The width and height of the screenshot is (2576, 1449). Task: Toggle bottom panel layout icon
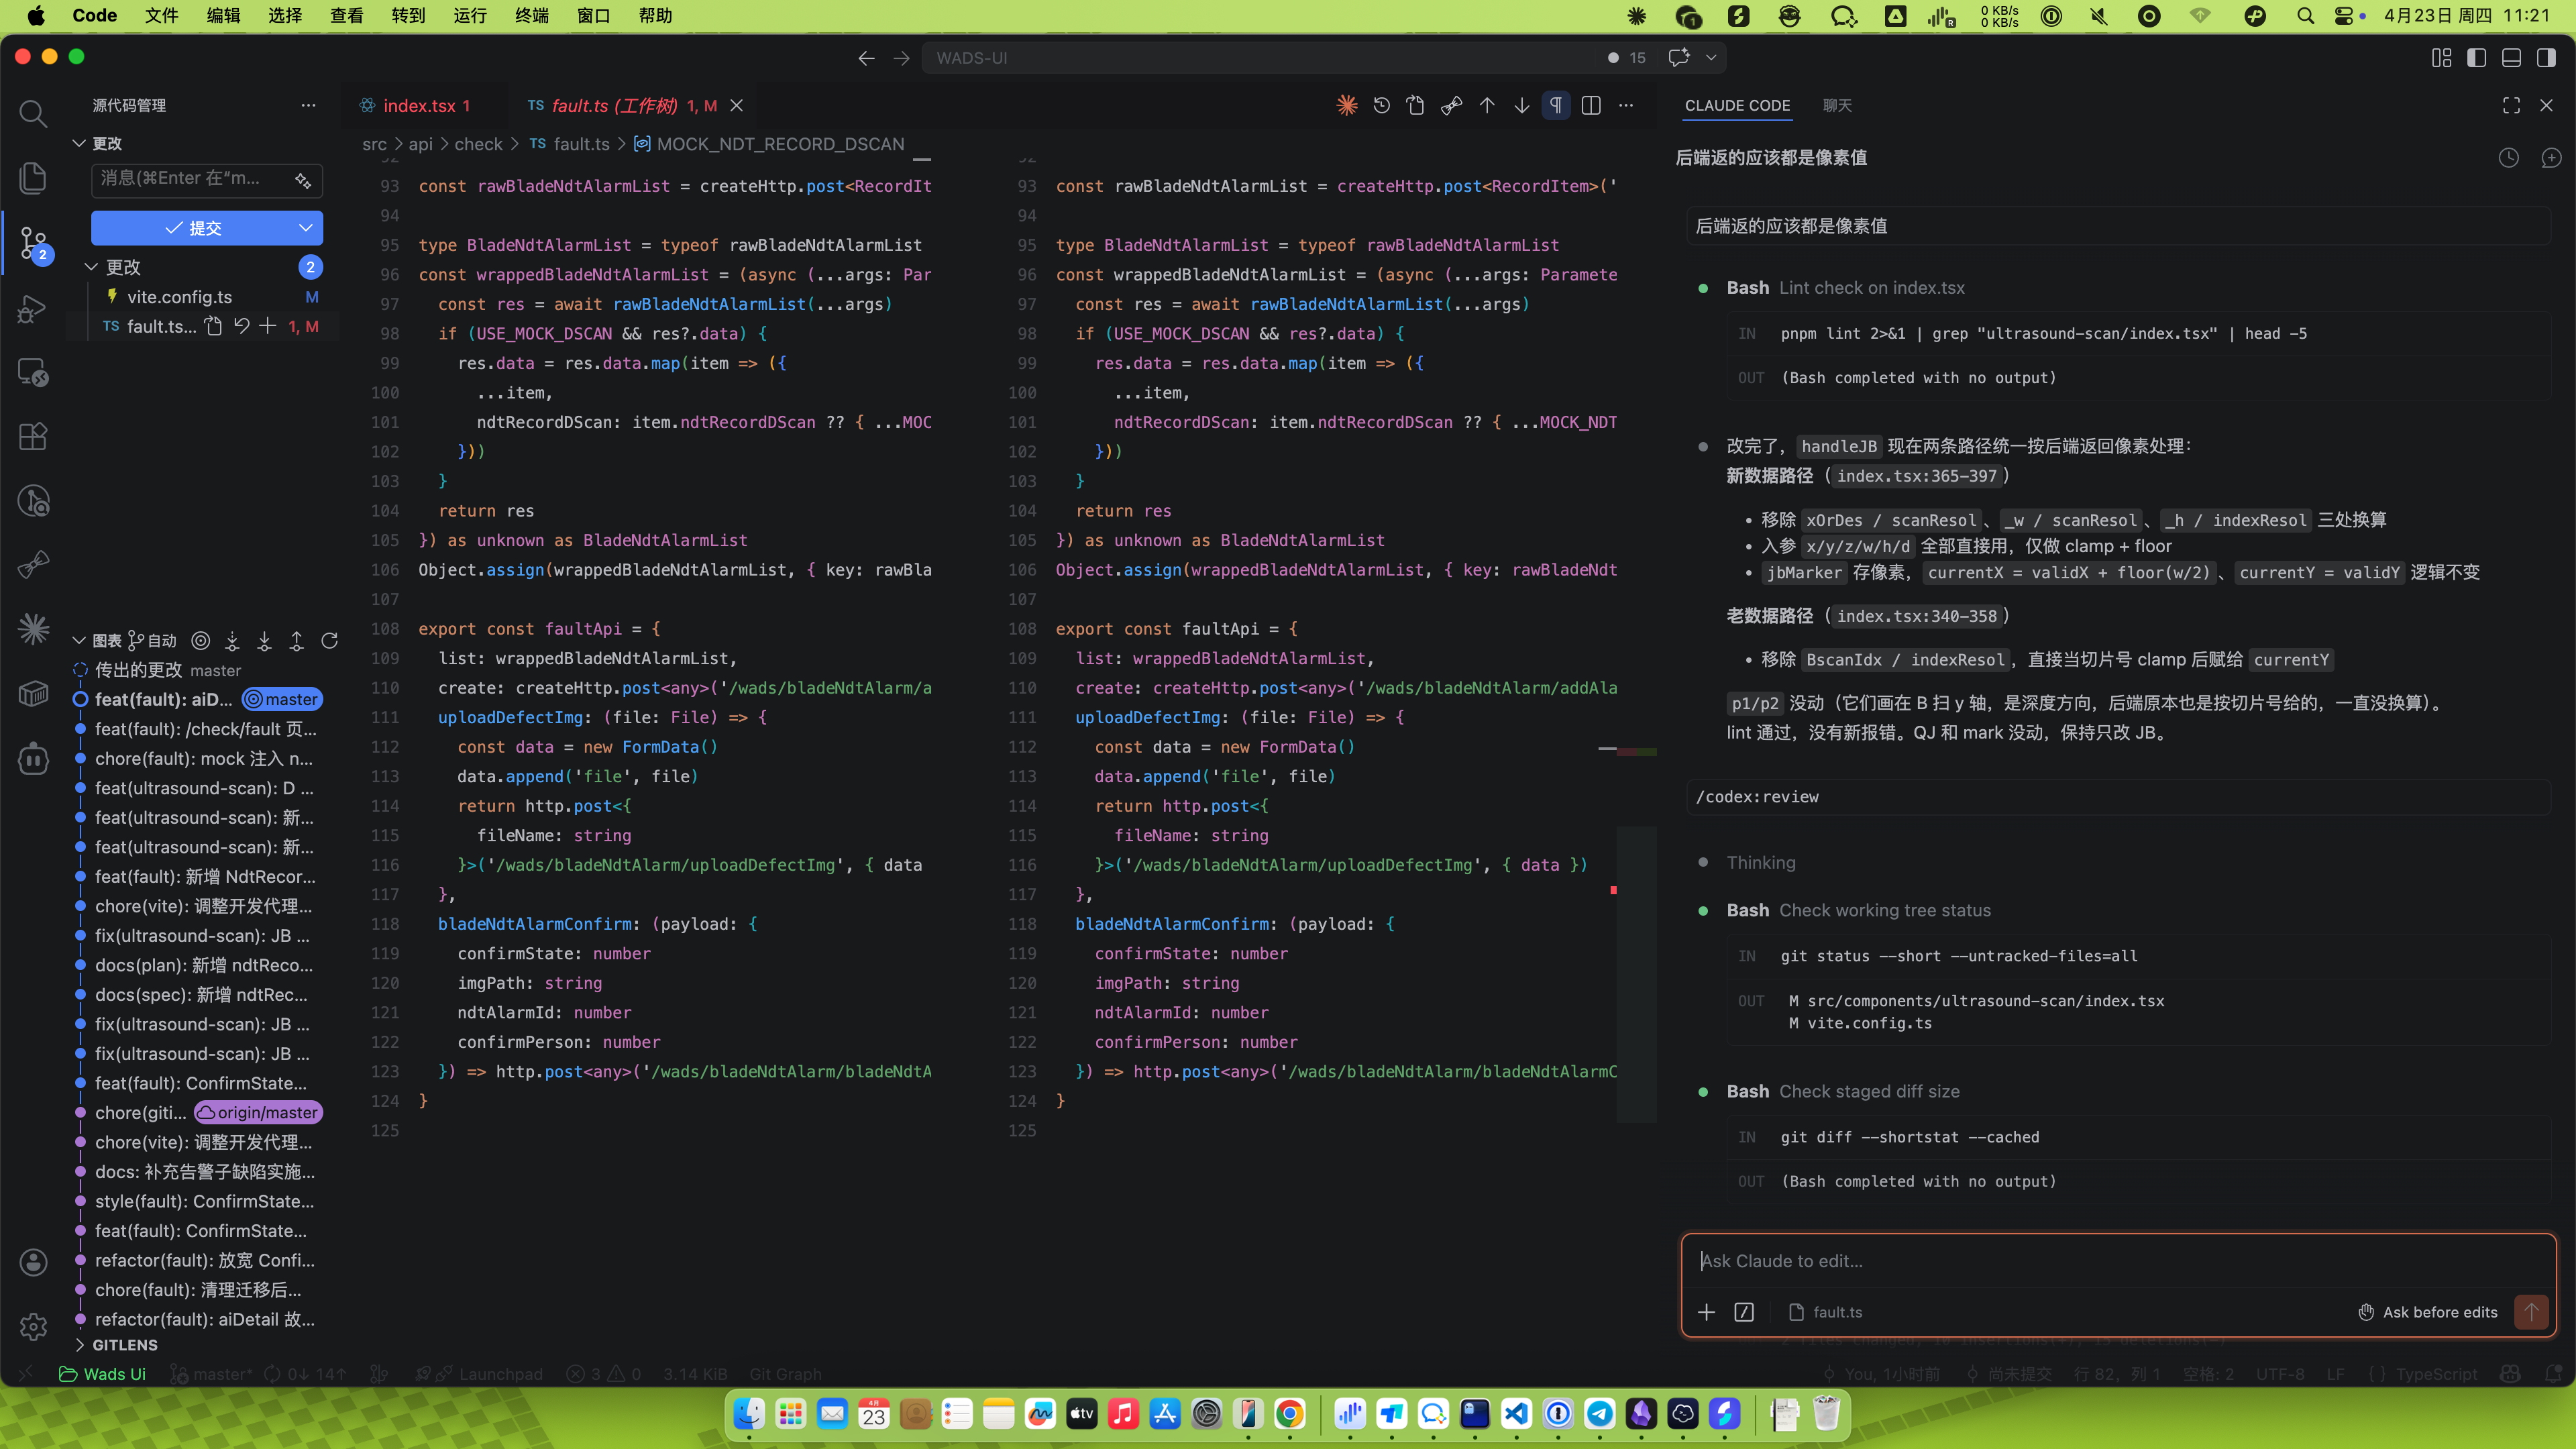(2511, 58)
